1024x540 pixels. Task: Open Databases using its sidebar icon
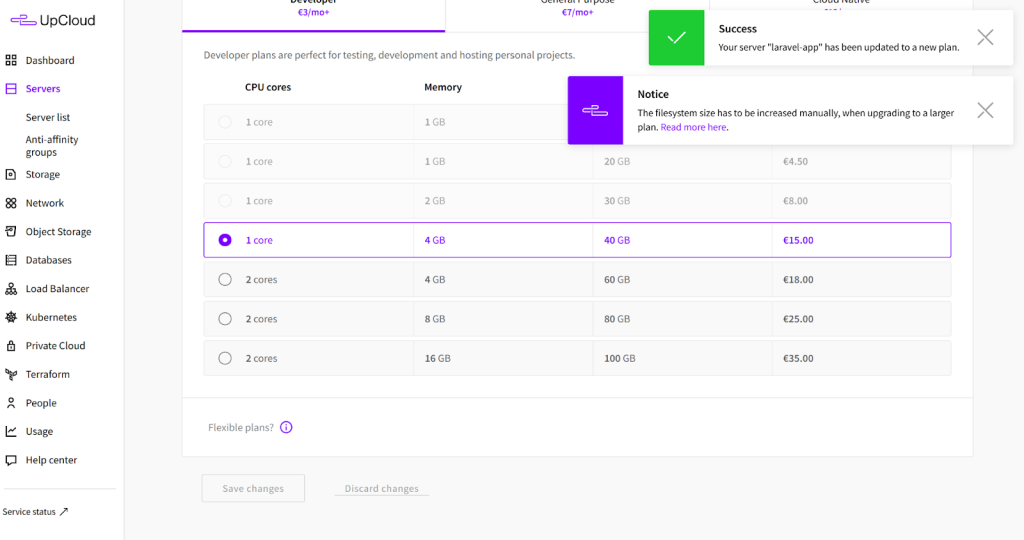[x=11, y=260]
